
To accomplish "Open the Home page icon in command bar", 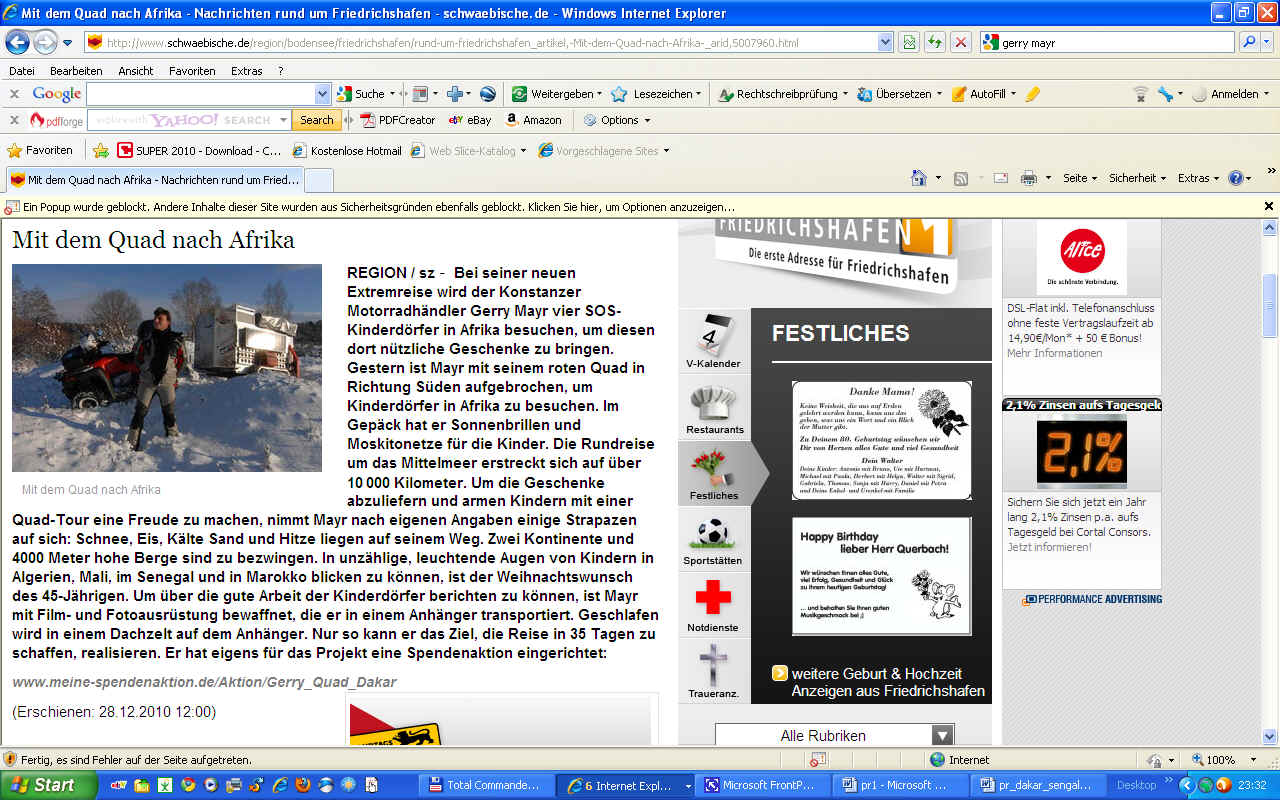I will tap(919, 178).
